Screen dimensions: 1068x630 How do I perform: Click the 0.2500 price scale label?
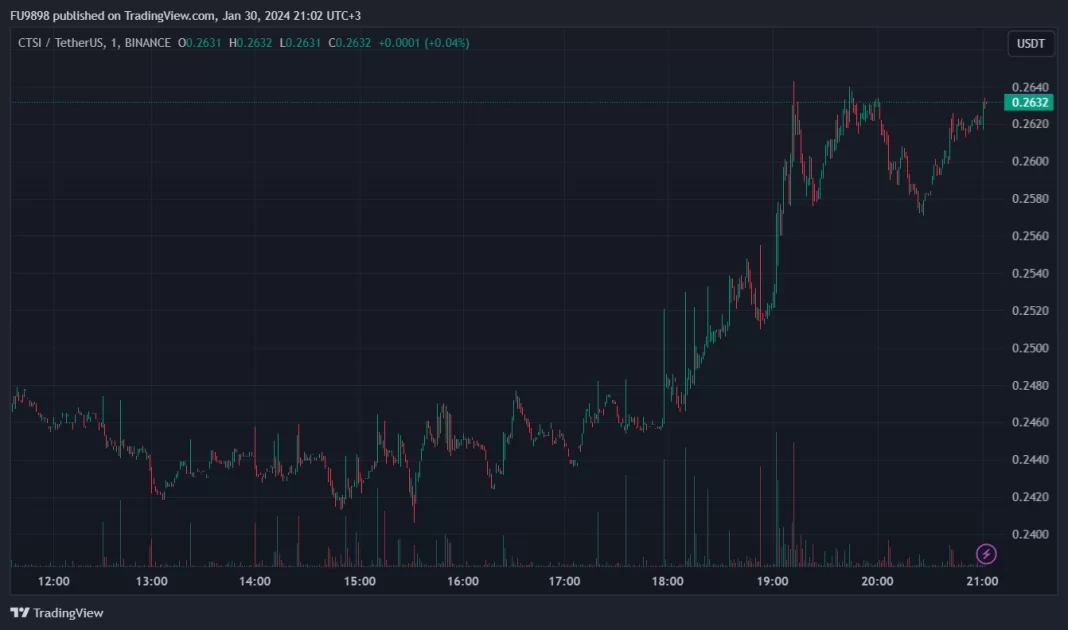[1029, 348]
